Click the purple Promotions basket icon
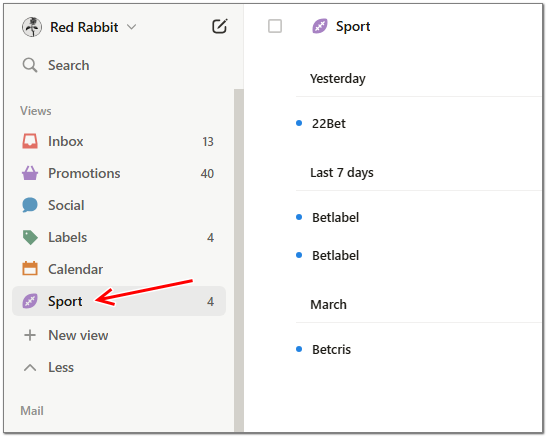The image size is (547, 437). (x=30, y=173)
